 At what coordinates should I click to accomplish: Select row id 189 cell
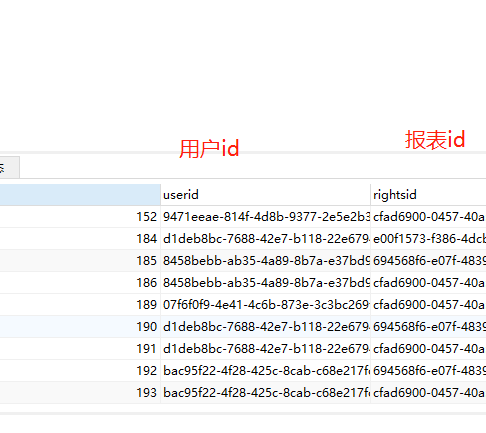click(x=80, y=305)
